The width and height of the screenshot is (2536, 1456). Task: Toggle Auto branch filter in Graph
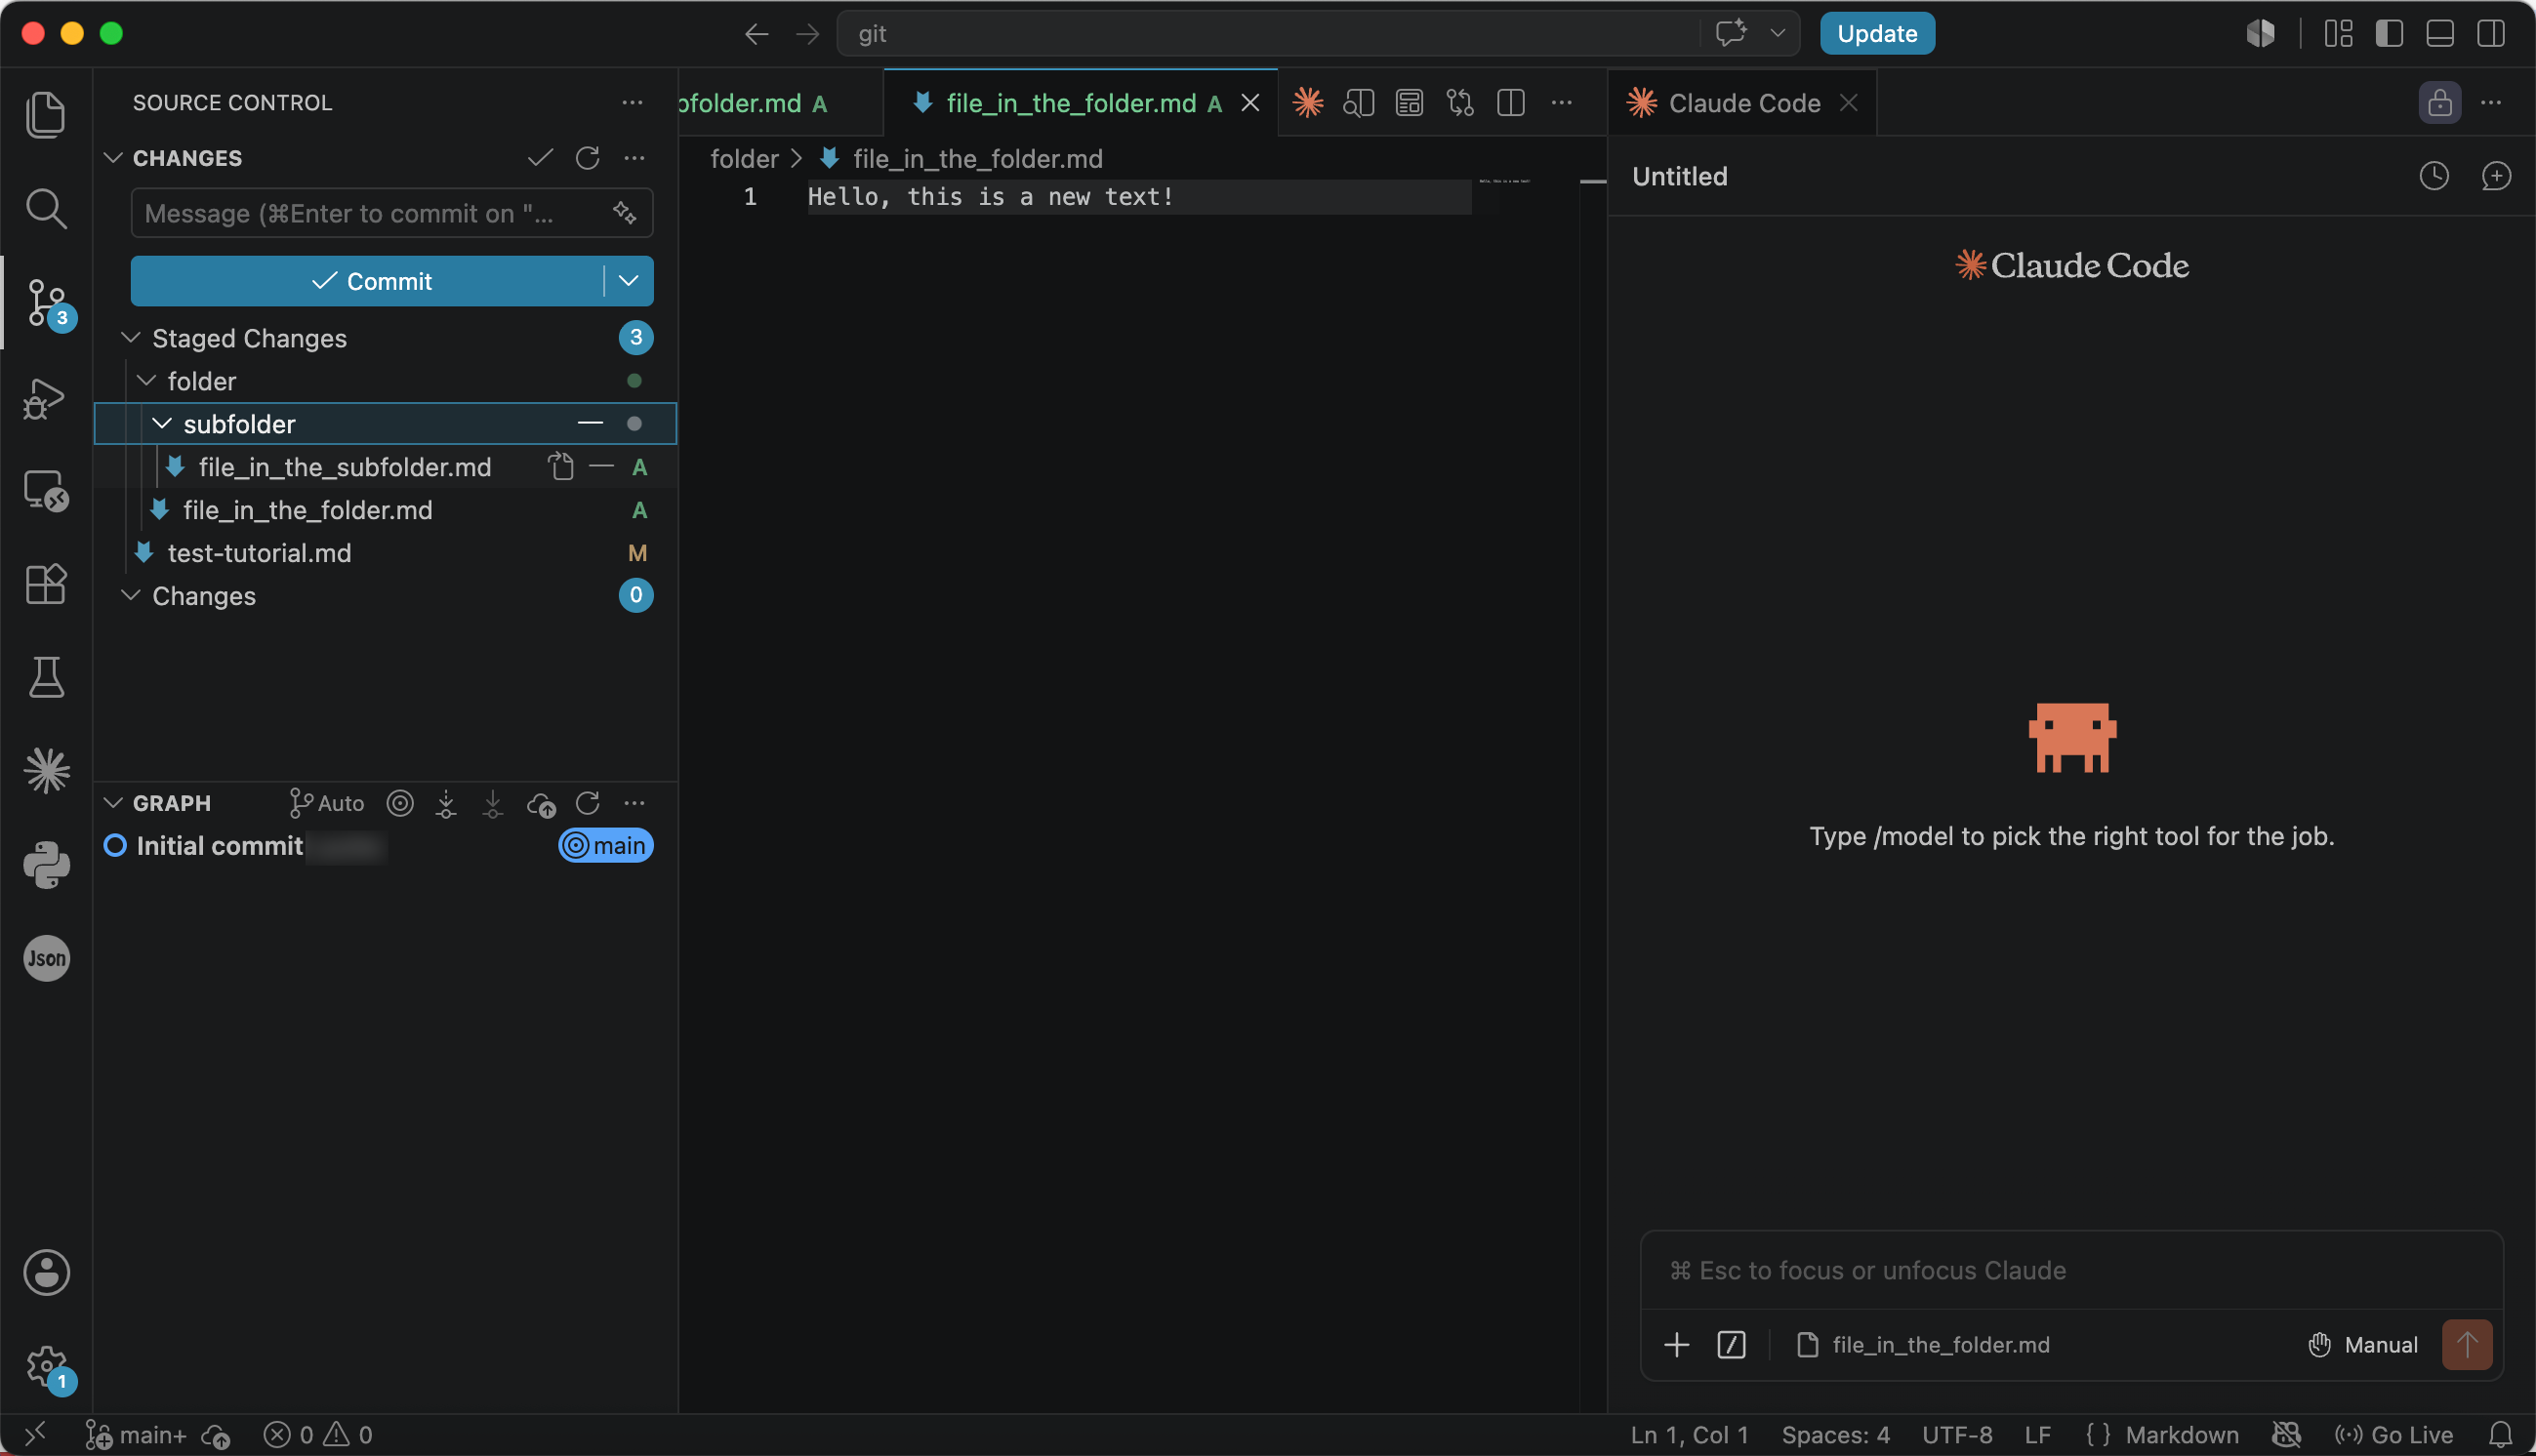(x=327, y=803)
